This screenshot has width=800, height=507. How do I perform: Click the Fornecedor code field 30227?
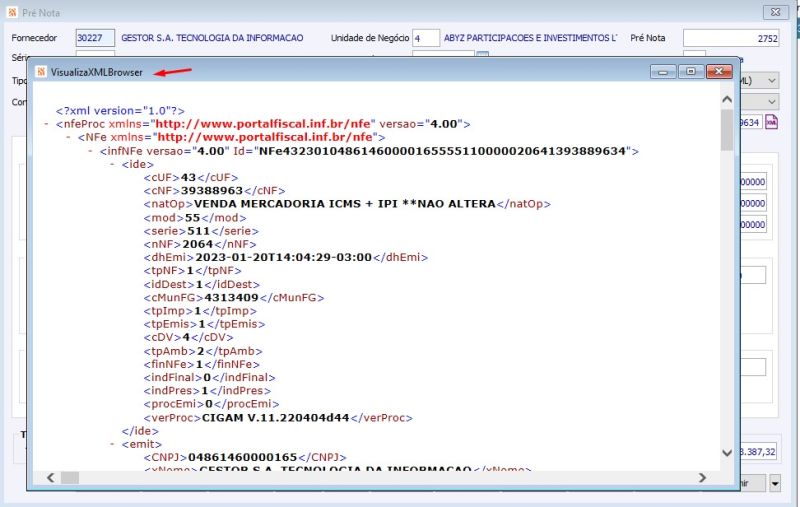click(95, 38)
